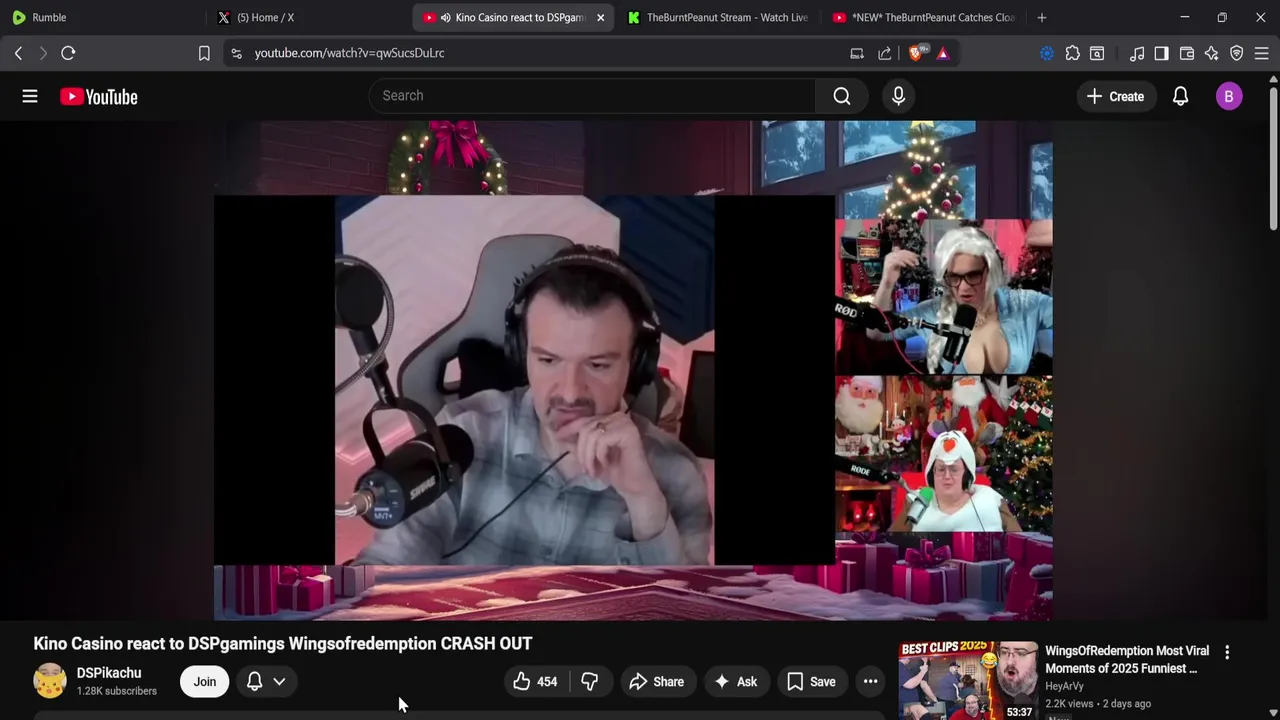
Task: Open Leo AI sparkle icon
Action: 1212,53
